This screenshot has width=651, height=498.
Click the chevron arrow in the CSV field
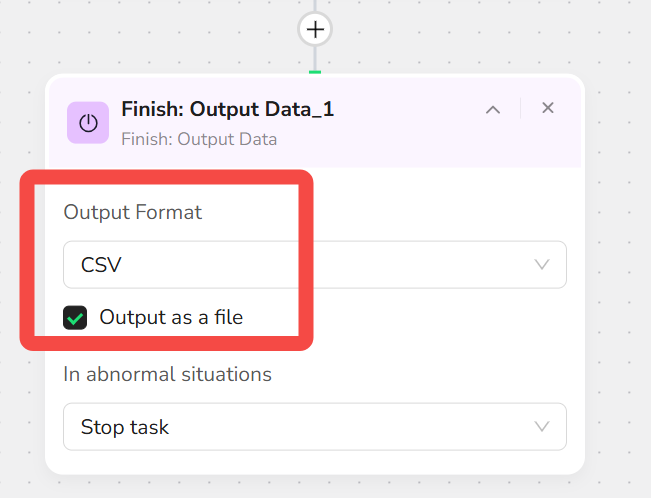(x=542, y=265)
